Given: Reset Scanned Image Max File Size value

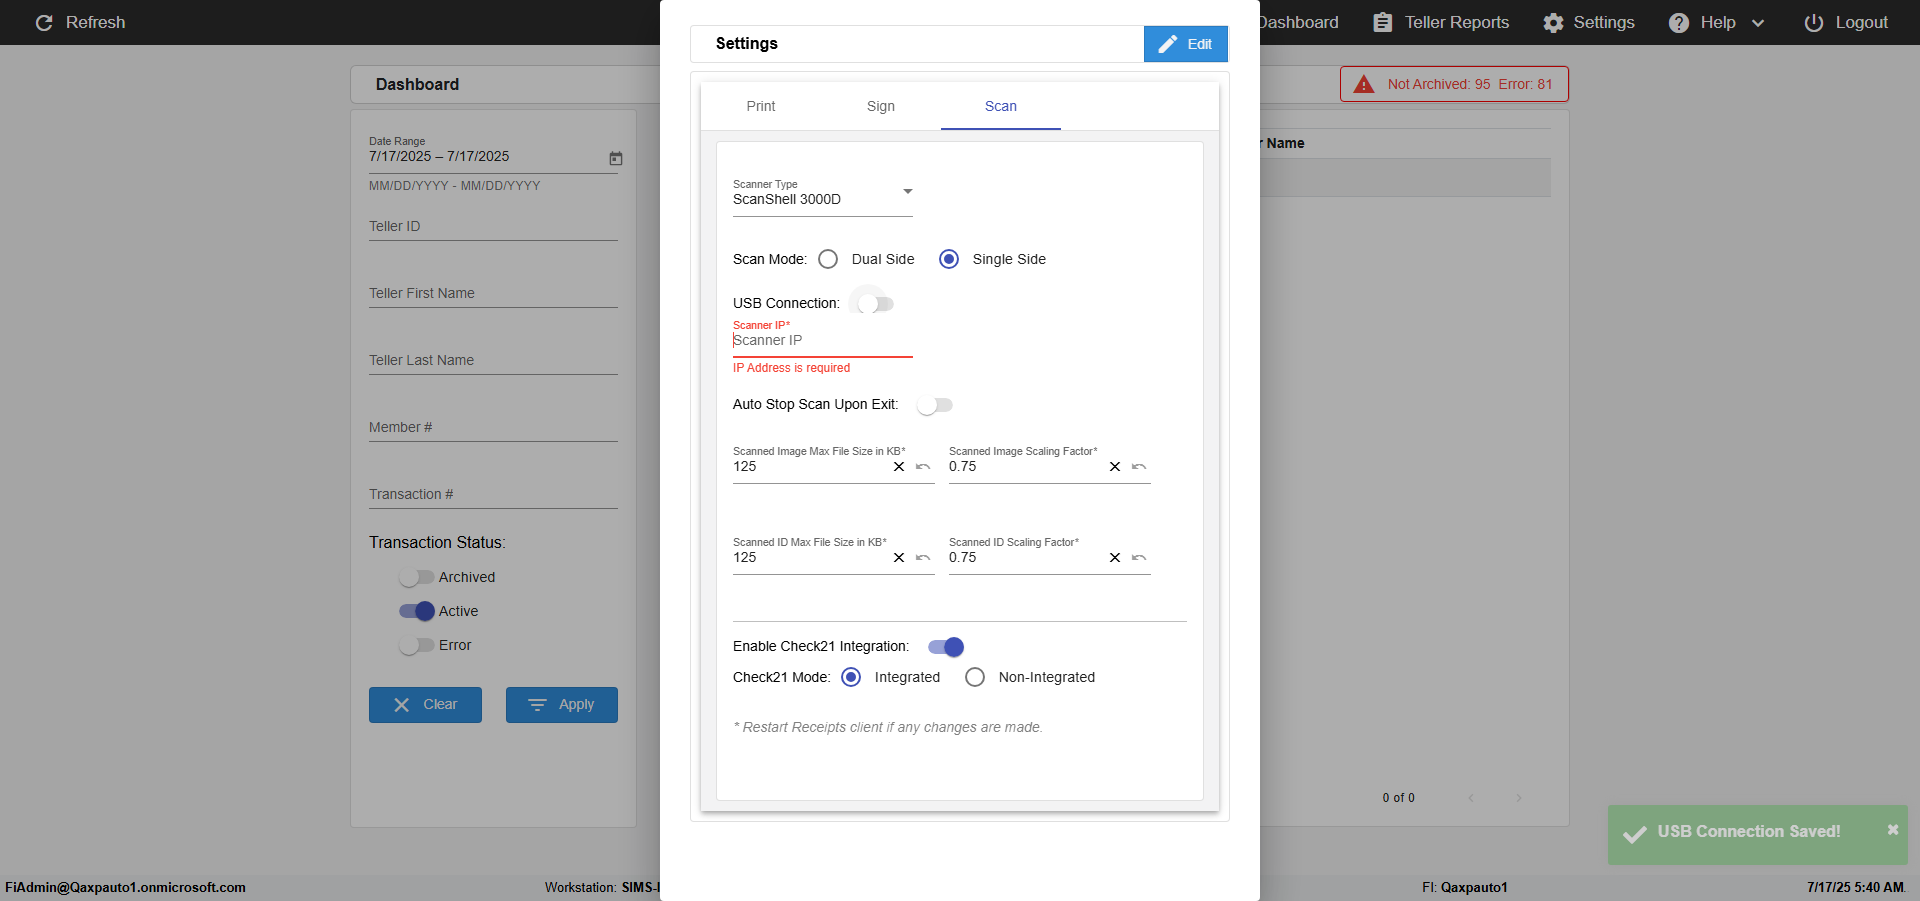Looking at the screenshot, I should point(923,467).
